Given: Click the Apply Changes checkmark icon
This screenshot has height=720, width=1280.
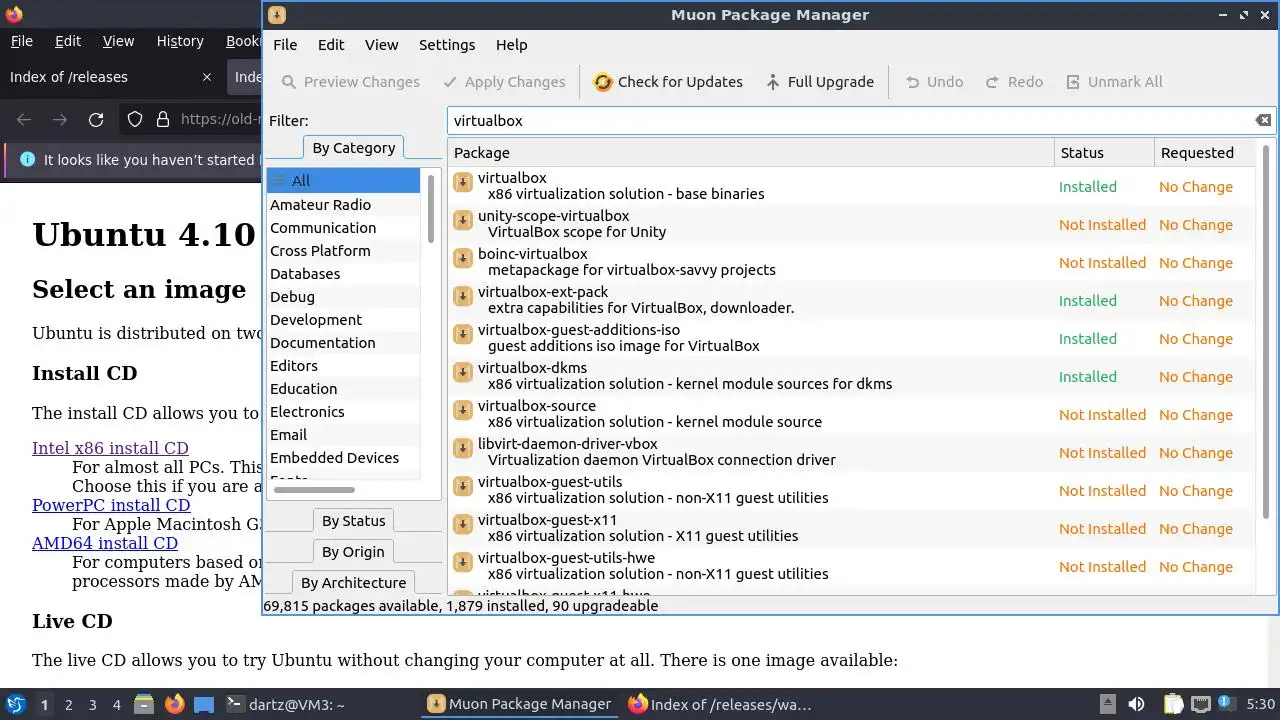Looking at the screenshot, I should click(450, 82).
